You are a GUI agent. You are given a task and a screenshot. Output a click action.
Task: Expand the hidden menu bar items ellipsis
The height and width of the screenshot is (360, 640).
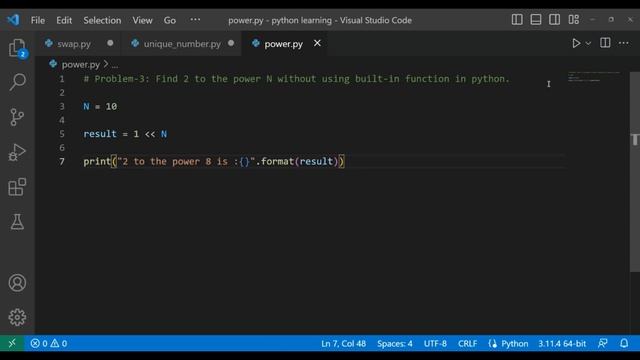[x=195, y=20]
